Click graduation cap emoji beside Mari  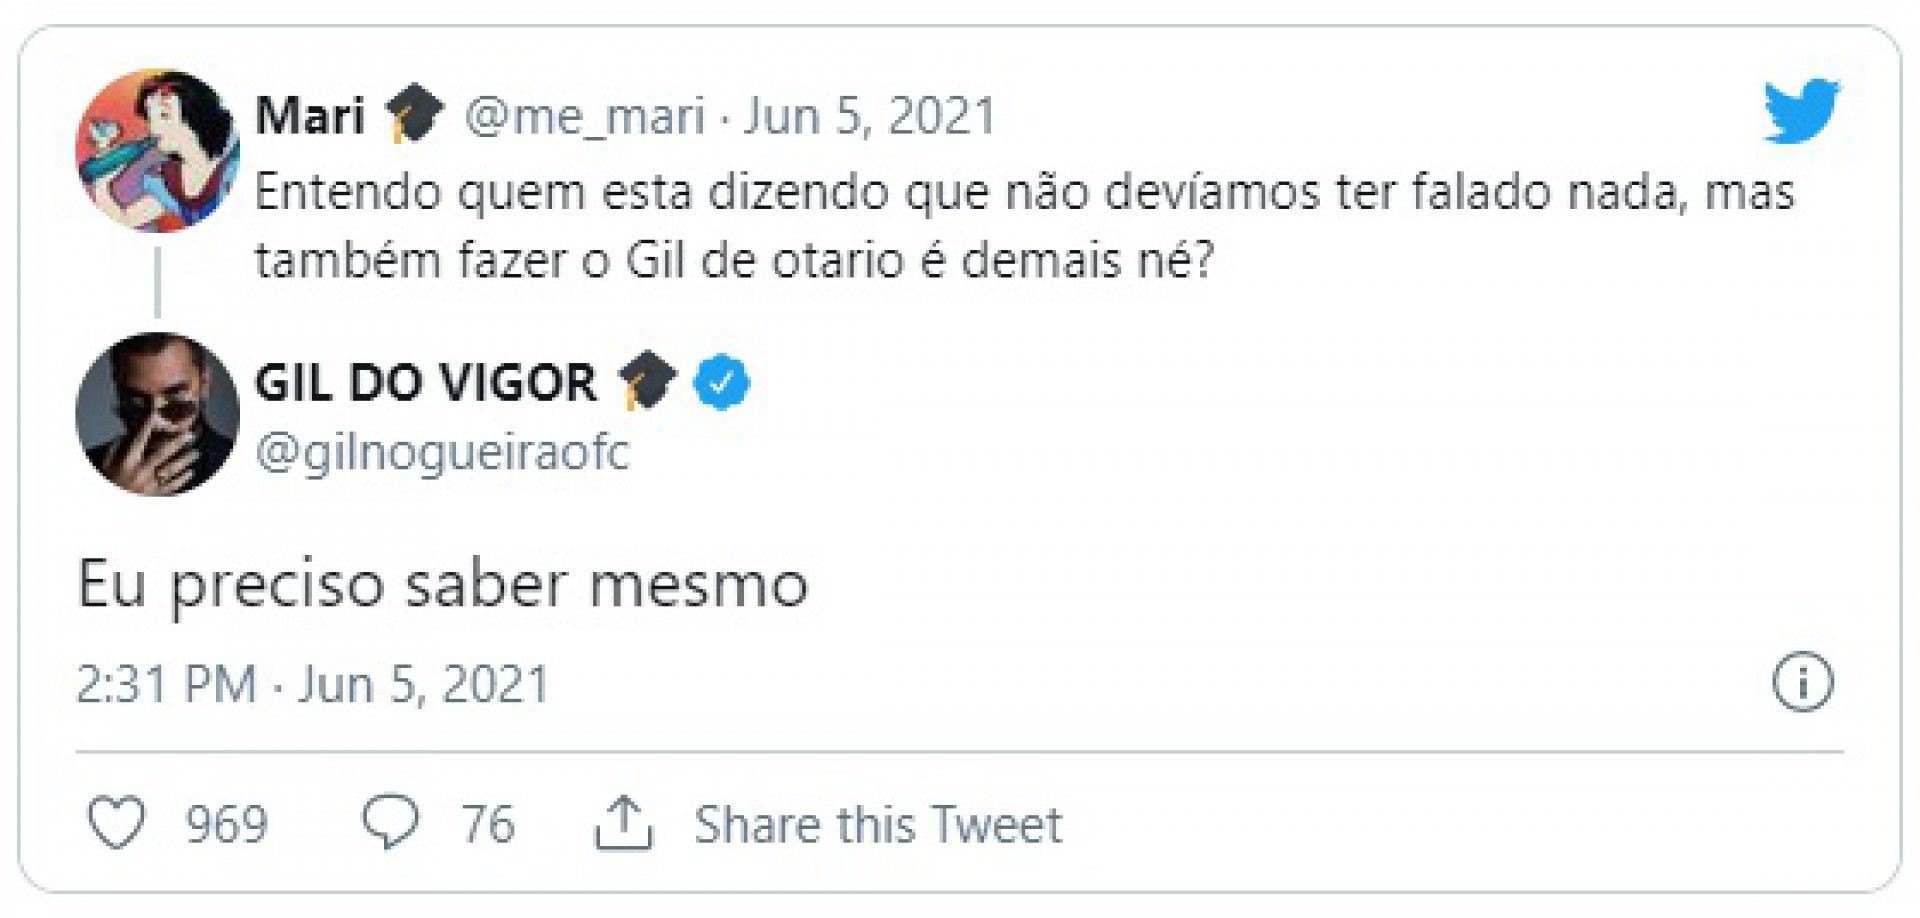(x=414, y=115)
